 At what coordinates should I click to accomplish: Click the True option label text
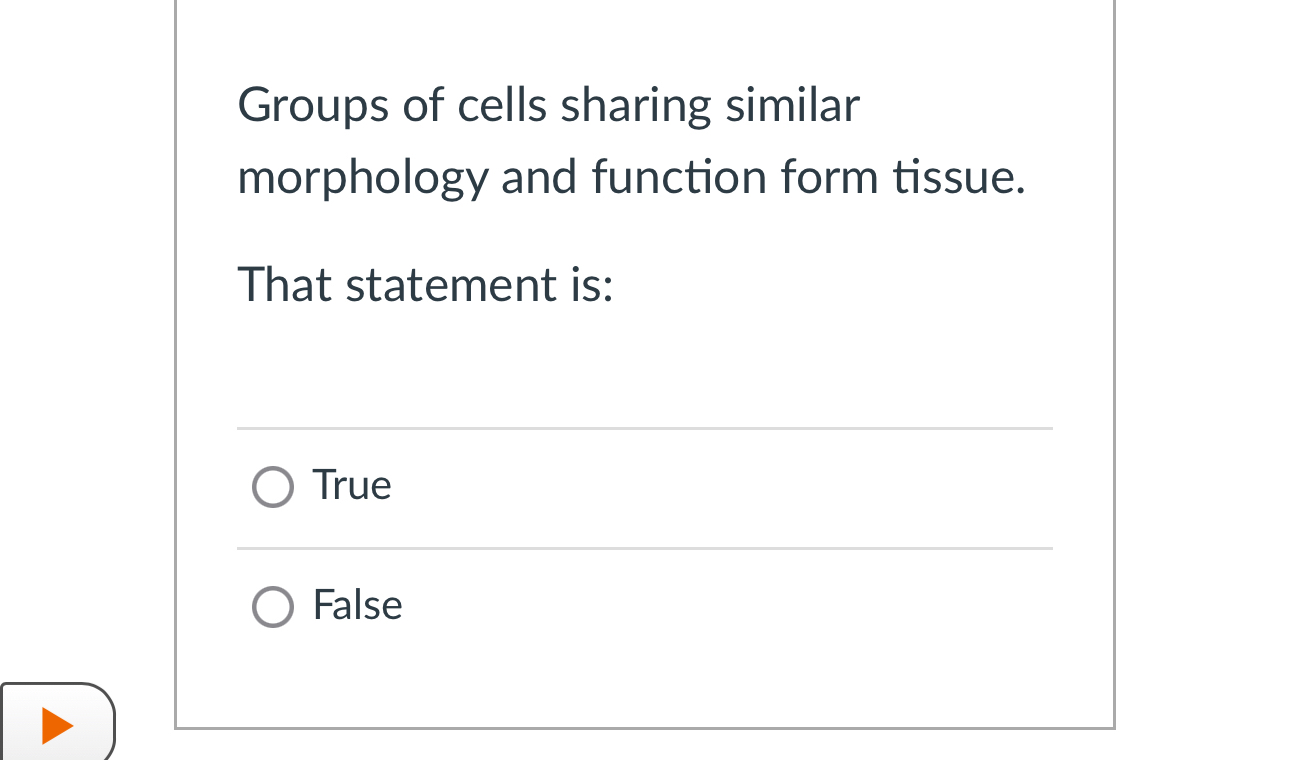click(351, 486)
